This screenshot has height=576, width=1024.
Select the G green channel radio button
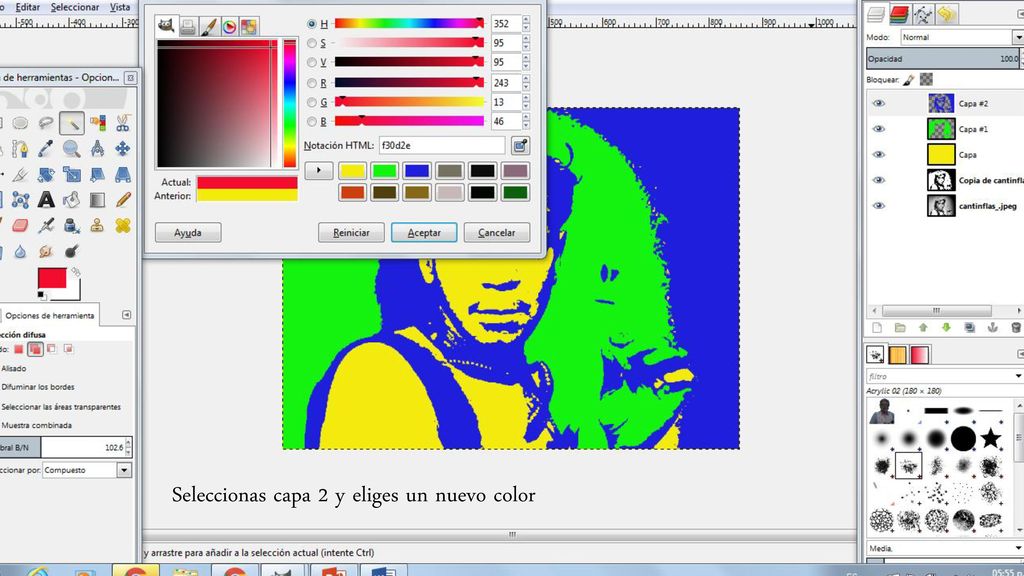pos(312,103)
